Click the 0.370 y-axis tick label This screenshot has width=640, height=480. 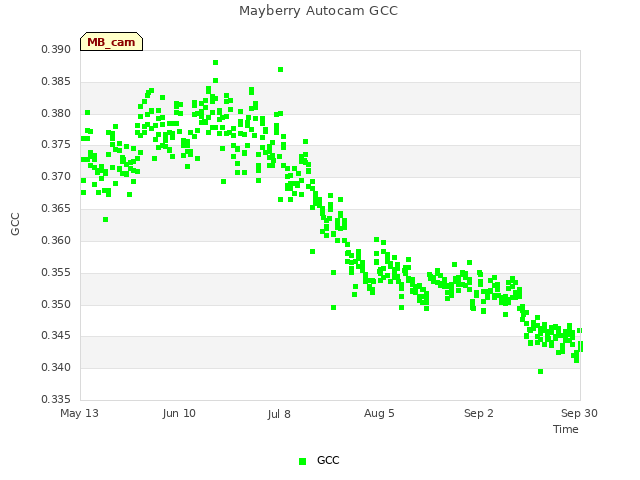point(56,176)
